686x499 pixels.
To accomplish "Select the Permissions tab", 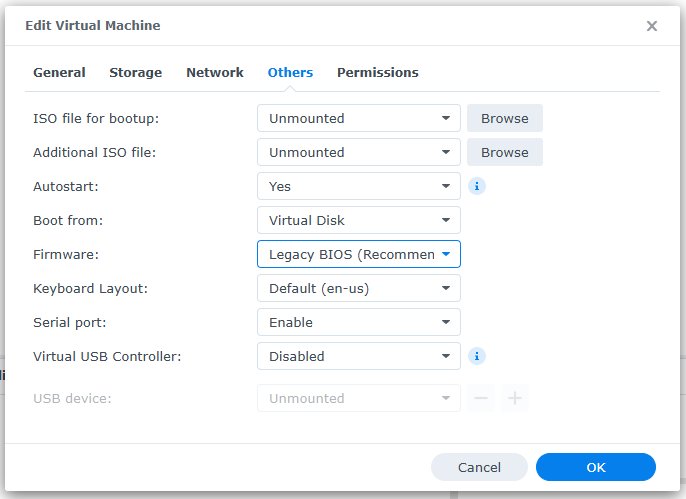I will coord(378,72).
